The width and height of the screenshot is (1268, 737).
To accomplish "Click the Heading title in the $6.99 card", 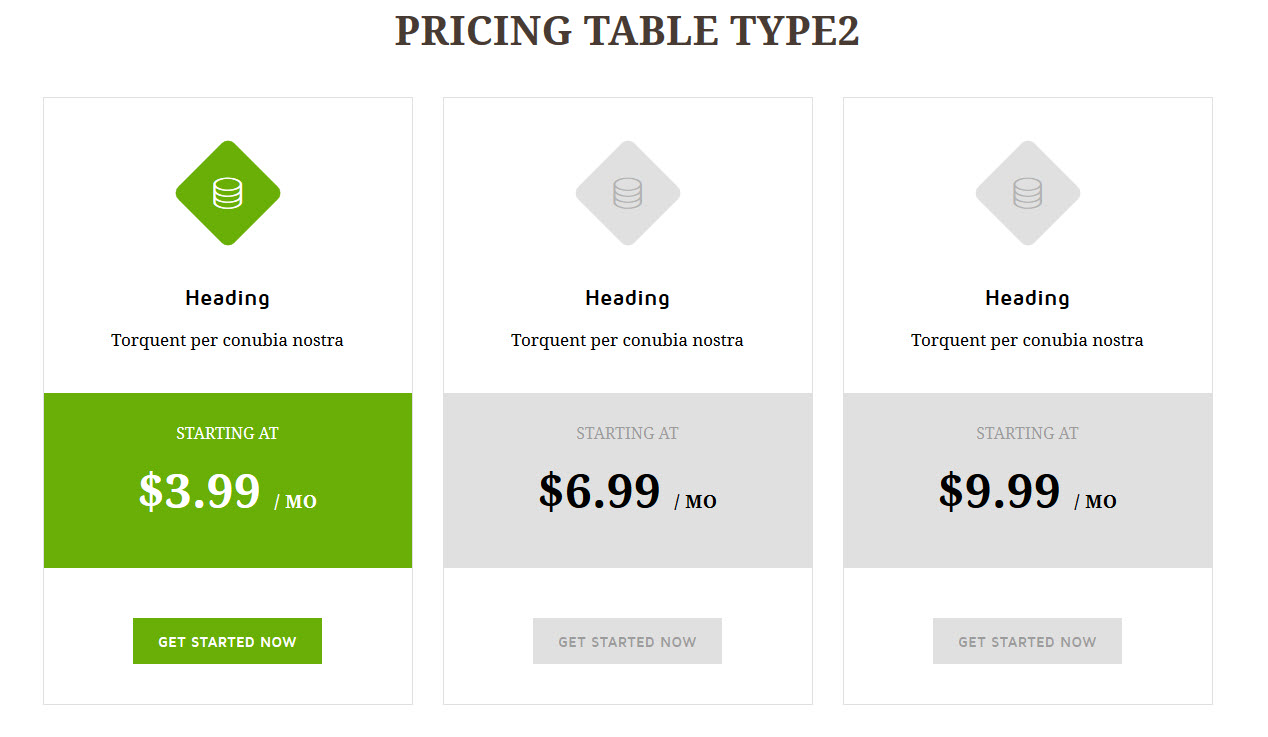I will pos(627,298).
